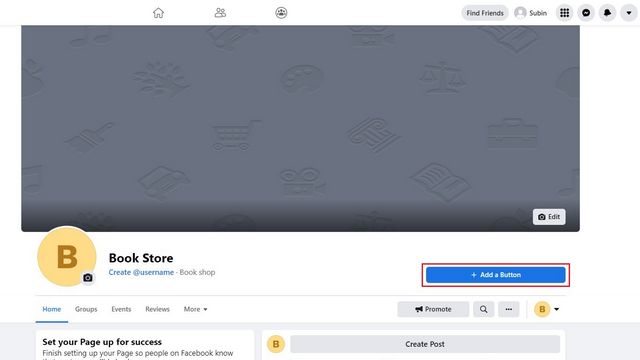Click the Find Friends button
The height and width of the screenshot is (360, 640).
tap(485, 13)
